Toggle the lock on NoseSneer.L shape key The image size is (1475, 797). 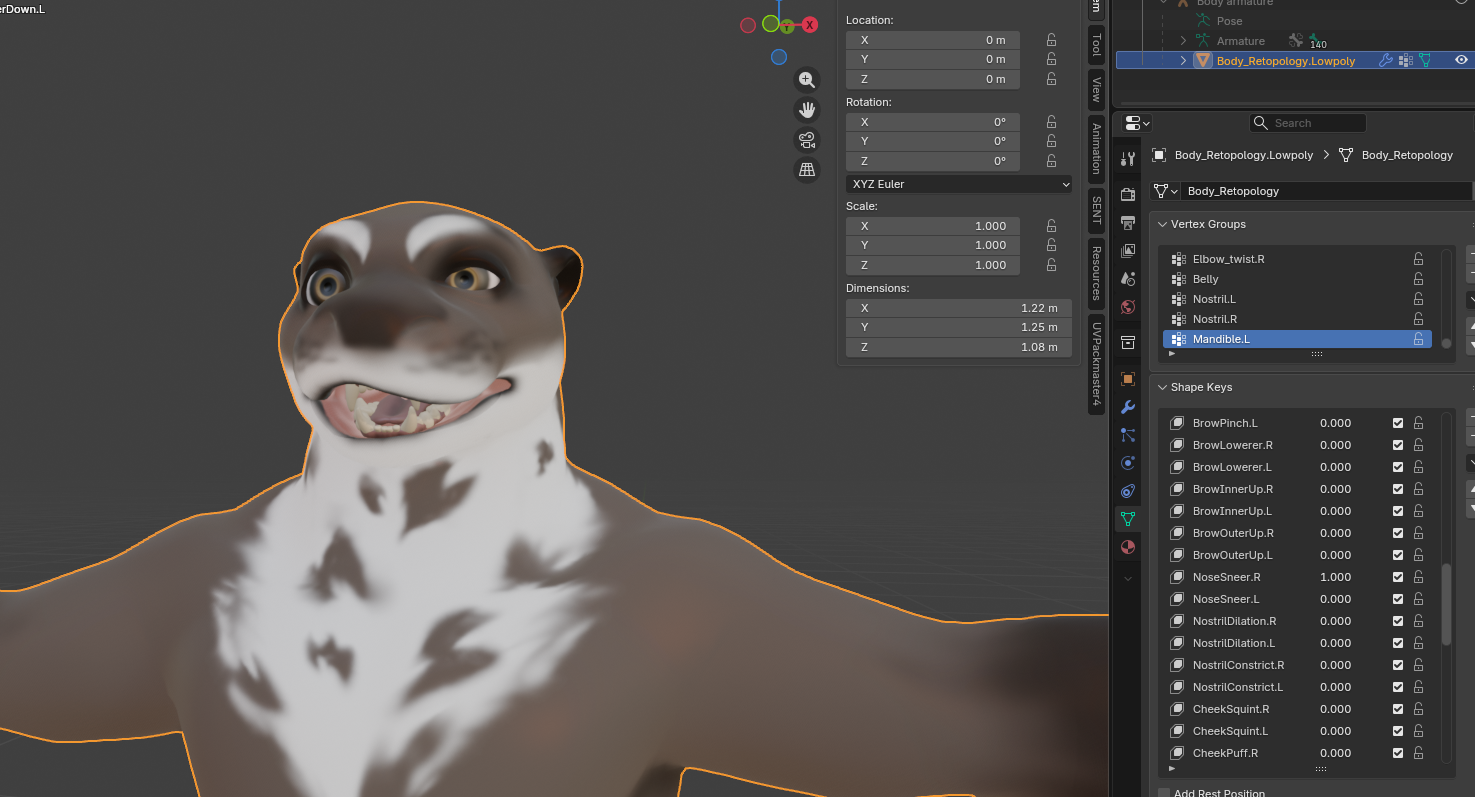pyautogui.click(x=1418, y=599)
